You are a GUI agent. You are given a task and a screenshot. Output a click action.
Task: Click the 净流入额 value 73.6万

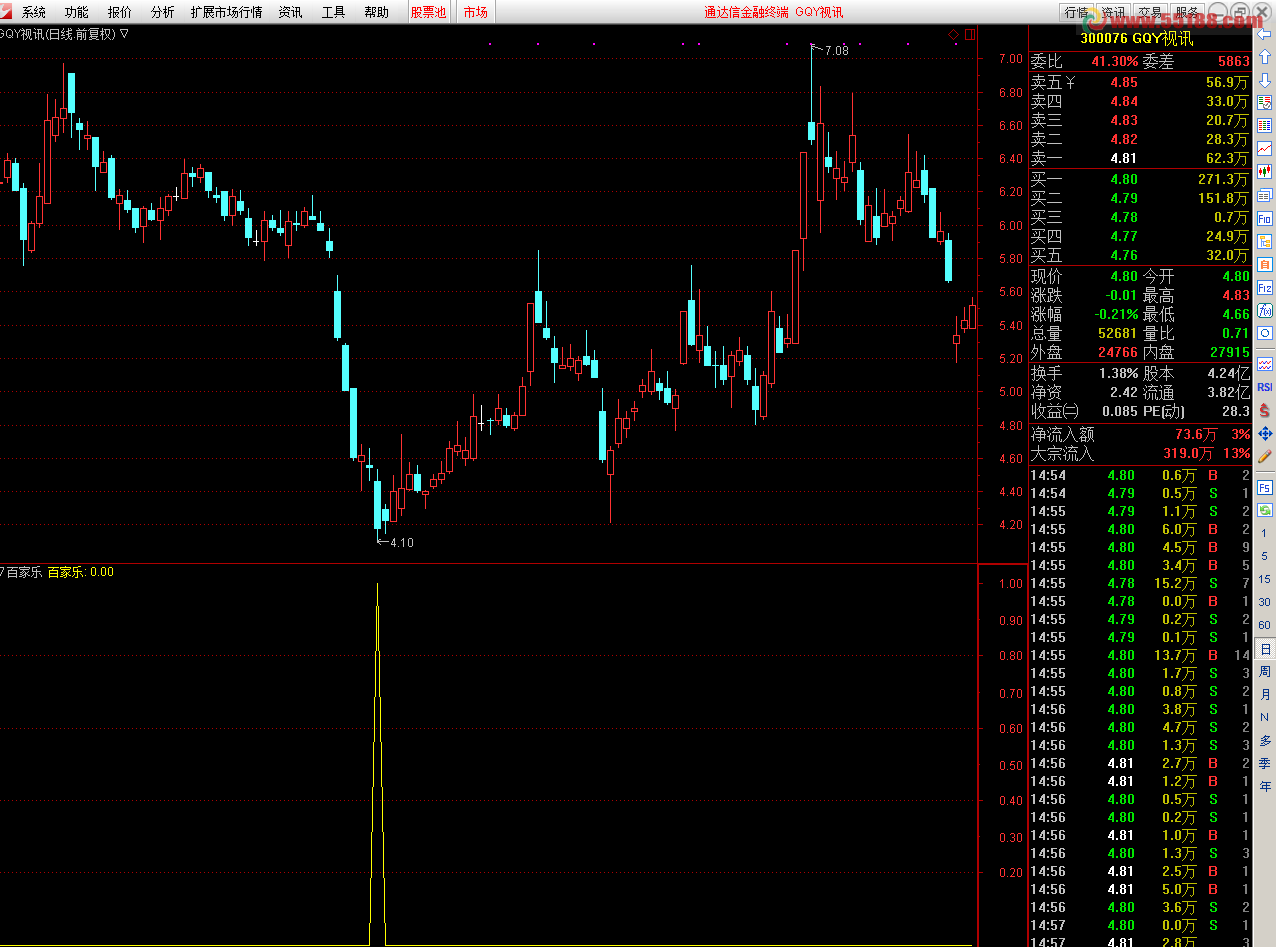[1196, 434]
